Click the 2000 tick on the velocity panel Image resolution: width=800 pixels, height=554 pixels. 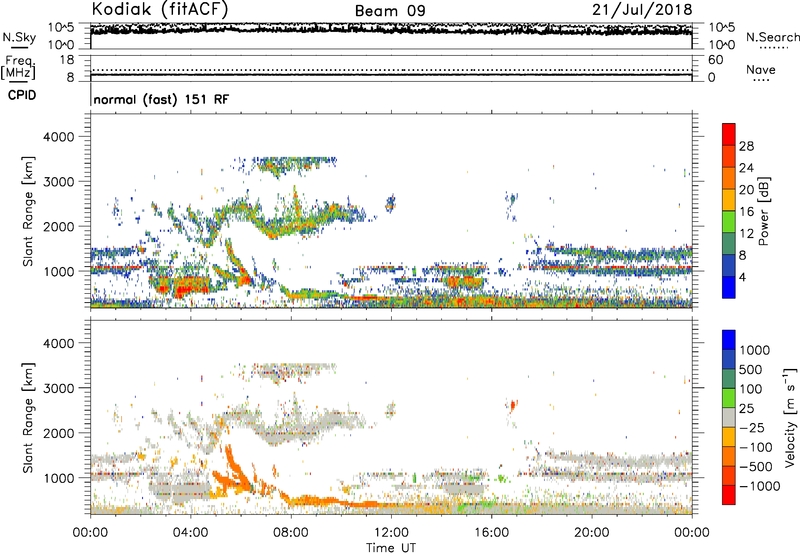58,433
